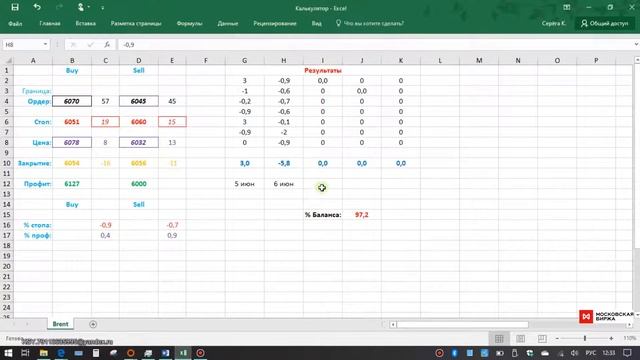Click the Redo arrow icon
Viewport: 640px width, 360px height.
[x=59, y=7]
